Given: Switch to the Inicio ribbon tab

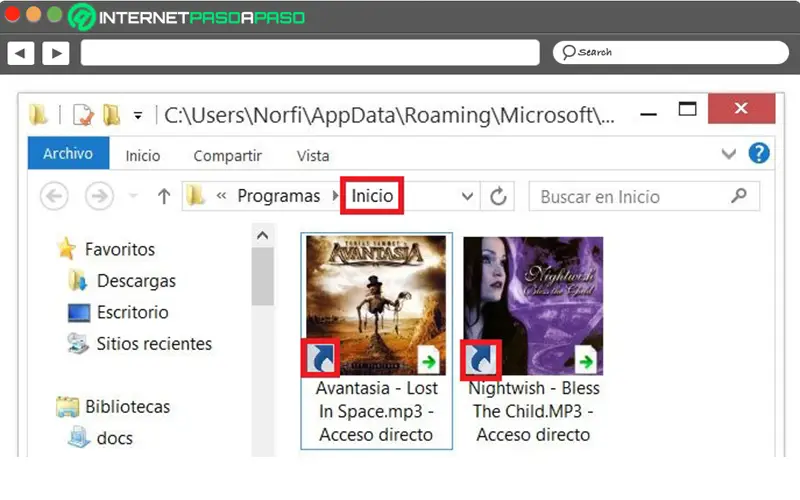Looking at the screenshot, I should 143,156.
